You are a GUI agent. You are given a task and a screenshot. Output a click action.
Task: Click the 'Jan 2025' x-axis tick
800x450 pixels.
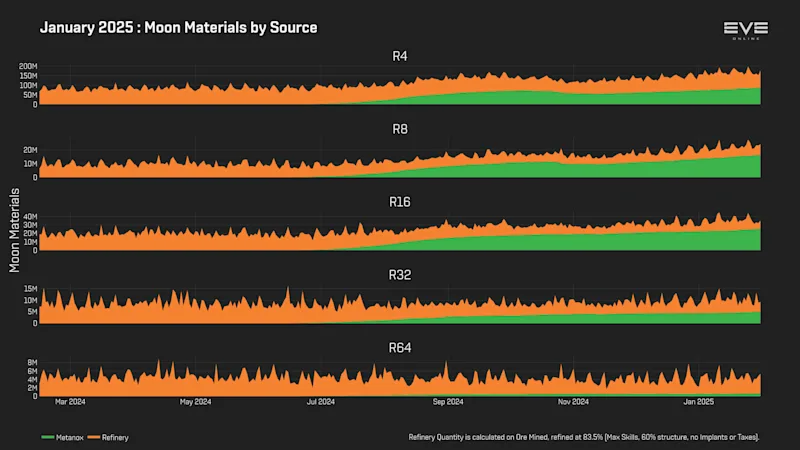click(698, 402)
